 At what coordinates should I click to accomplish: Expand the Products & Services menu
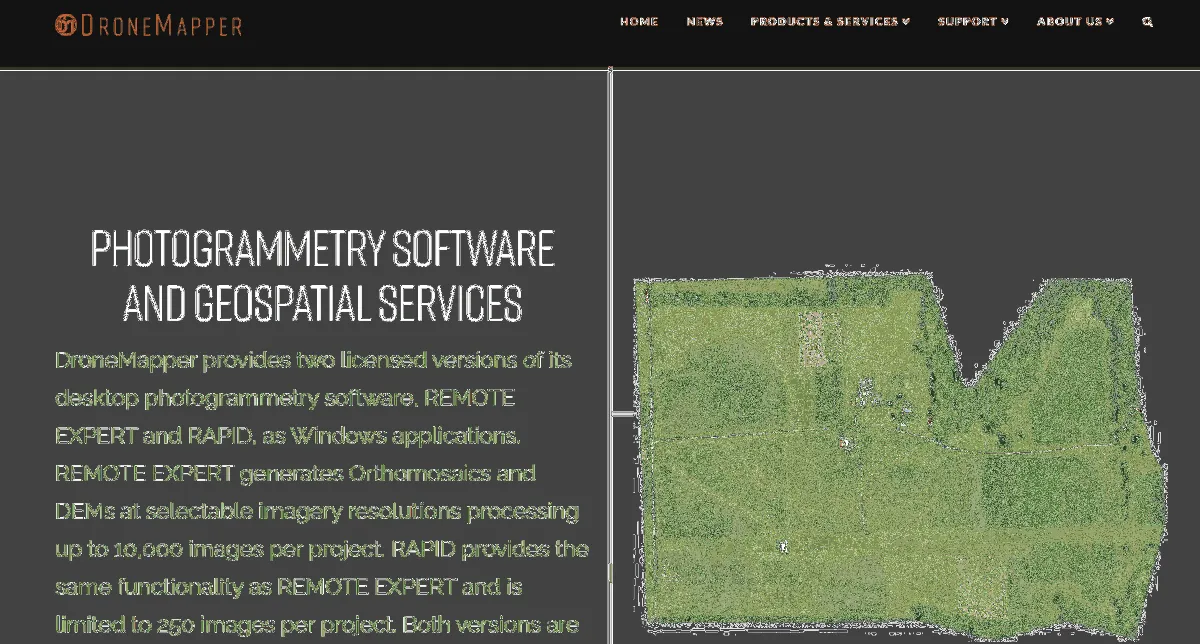point(830,21)
